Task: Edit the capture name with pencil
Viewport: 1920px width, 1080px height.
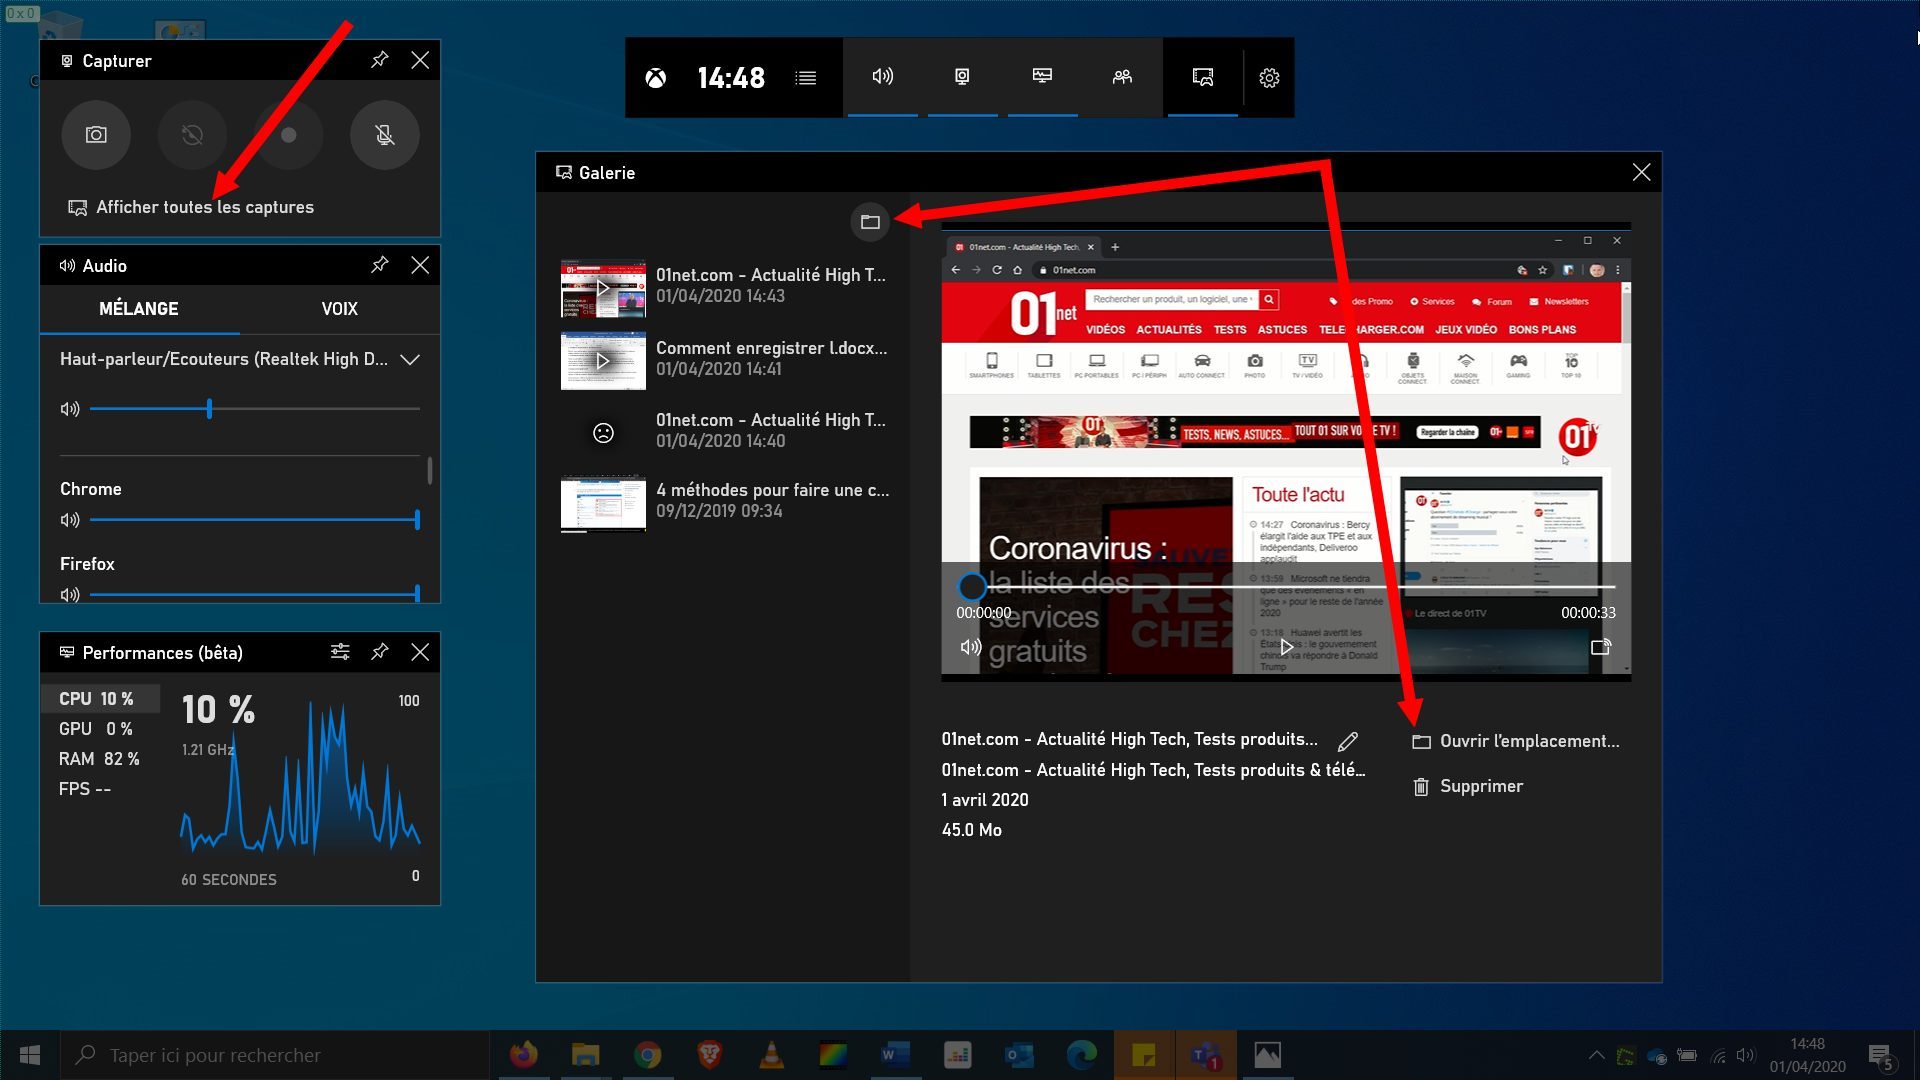Action: pyautogui.click(x=1348, y=741)
